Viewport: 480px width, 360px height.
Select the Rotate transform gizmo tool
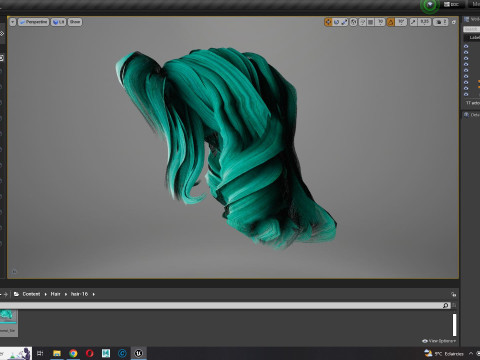tap(336, 22)
